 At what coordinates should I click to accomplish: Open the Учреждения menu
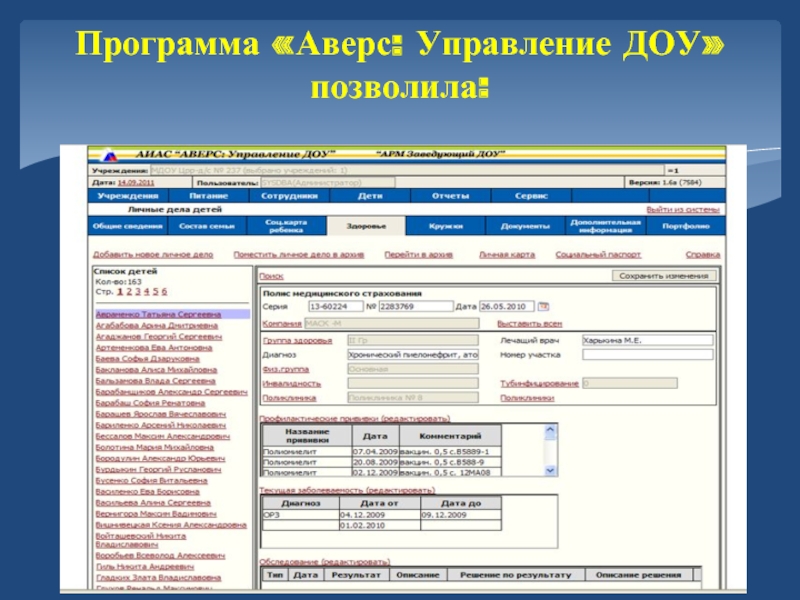pos(128,196)
